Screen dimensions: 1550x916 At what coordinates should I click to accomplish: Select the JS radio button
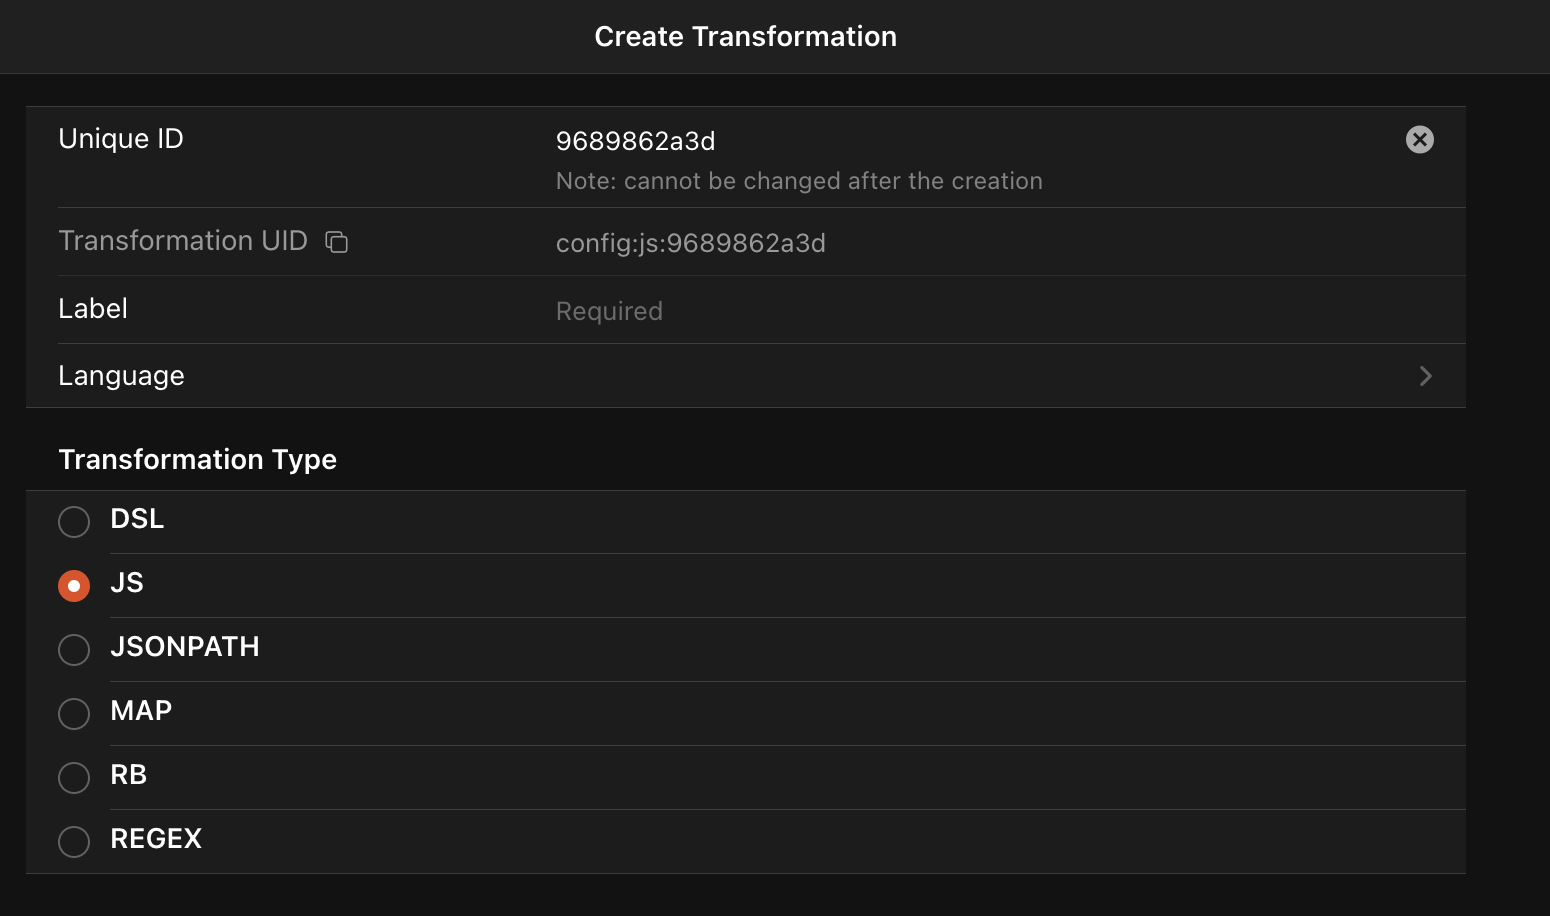74,585
